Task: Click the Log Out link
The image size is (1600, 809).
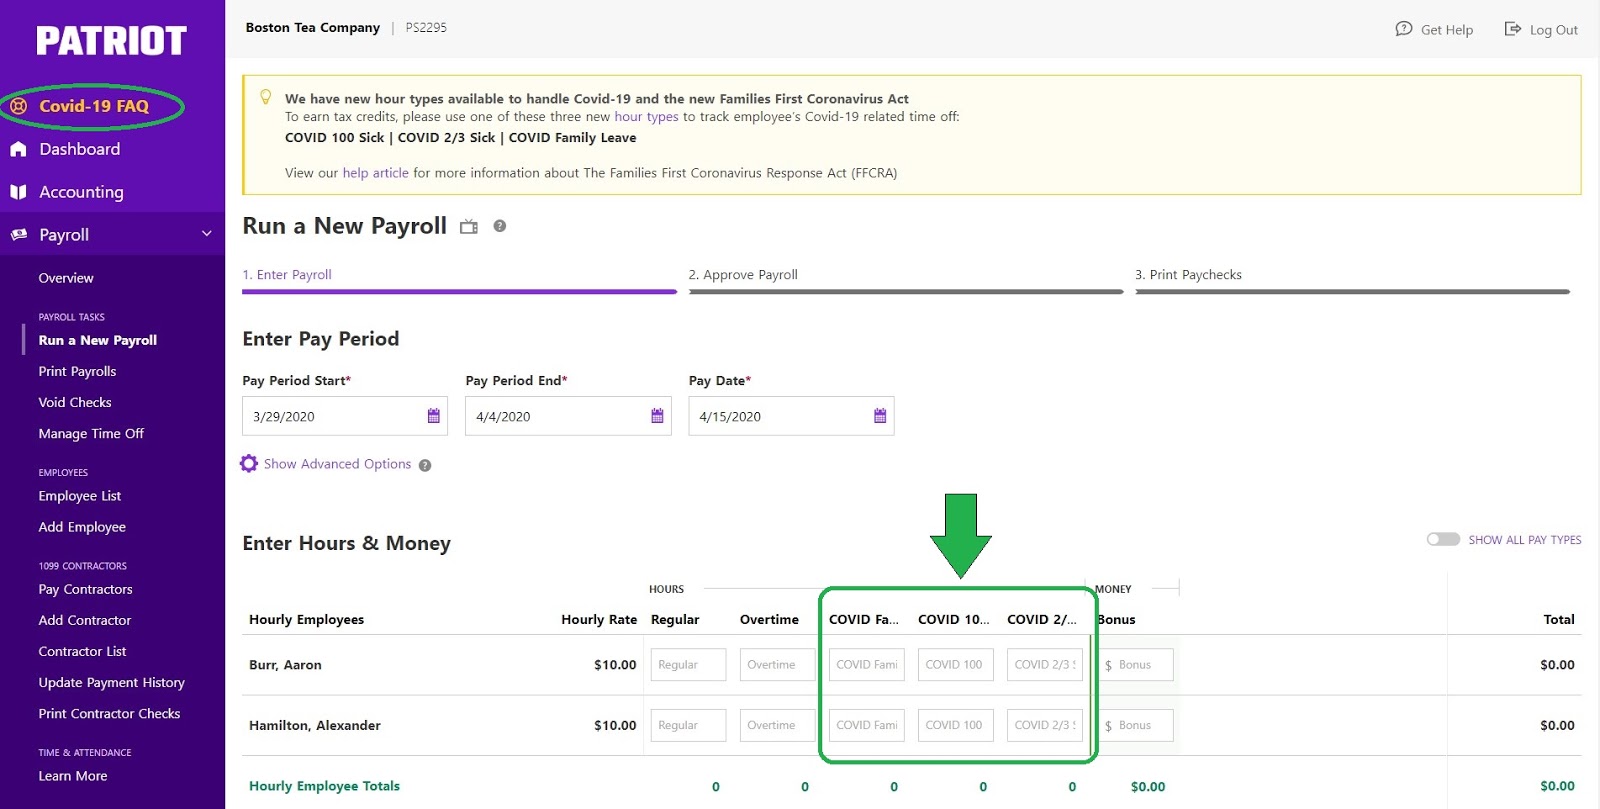Action: pyautogui.click(x=1554, y=30)
